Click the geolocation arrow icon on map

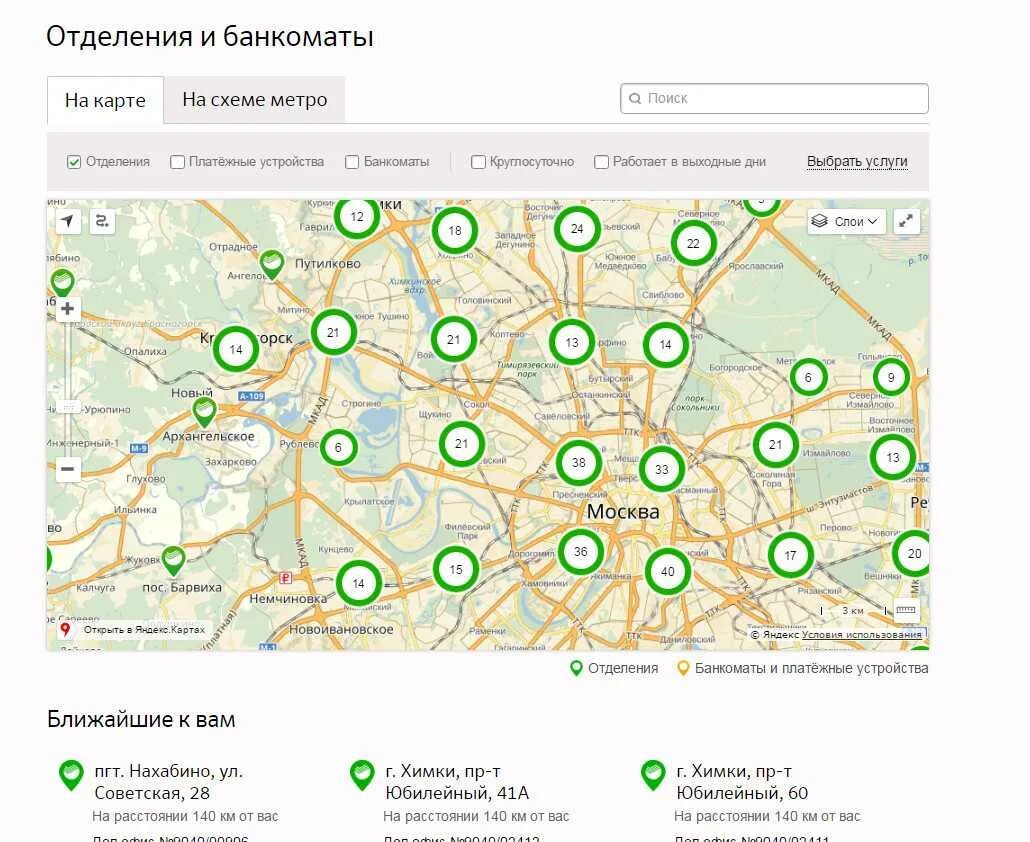(68, 221)
